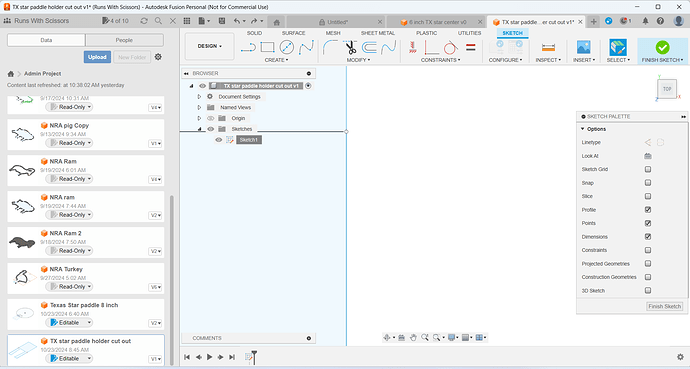This screenshot has width=690, height=369.
Task: Open the DESIGN workspace dropdown
Action: (x=209, y=46)
